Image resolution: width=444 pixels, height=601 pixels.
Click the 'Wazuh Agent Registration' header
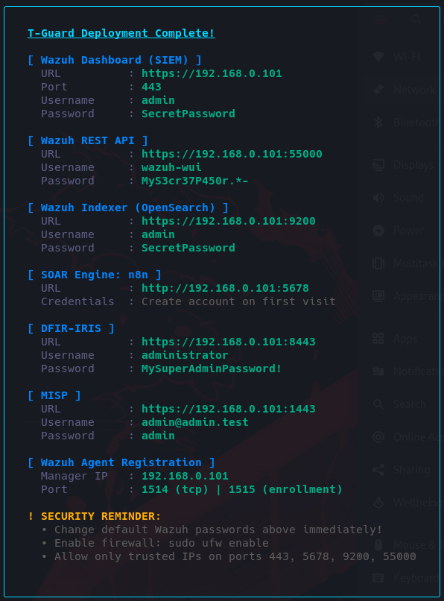[121, 463]
